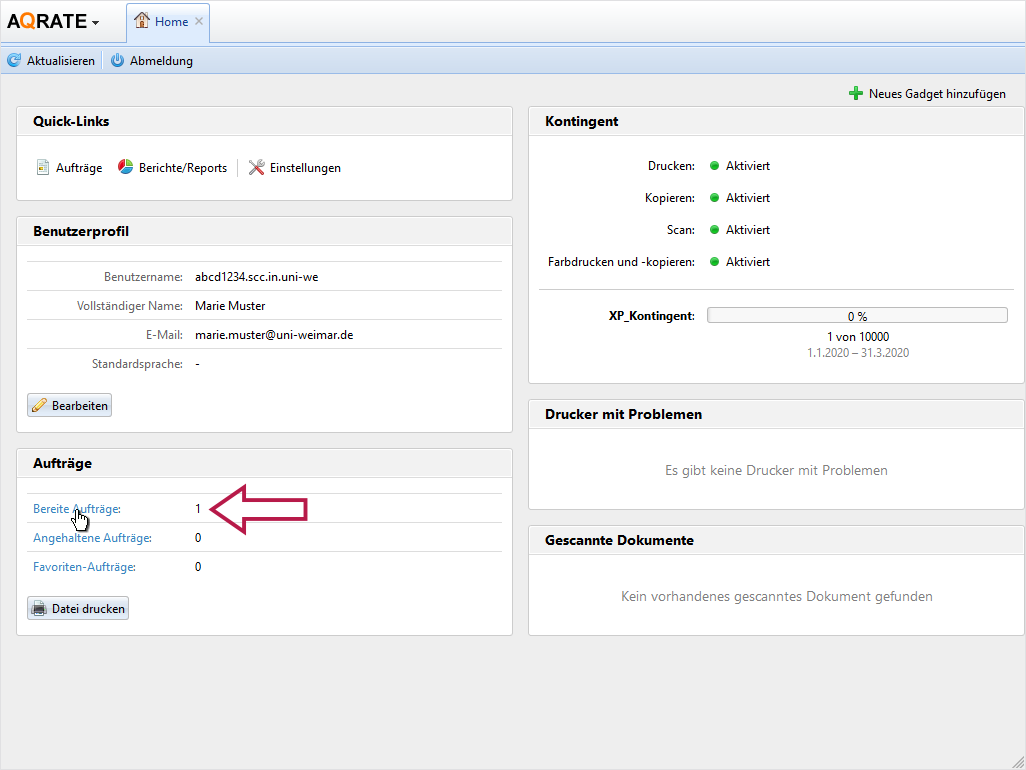1026x770 pixels.
Task: Open Berichte/Reports pie chart icon
Action: (126, 168)
